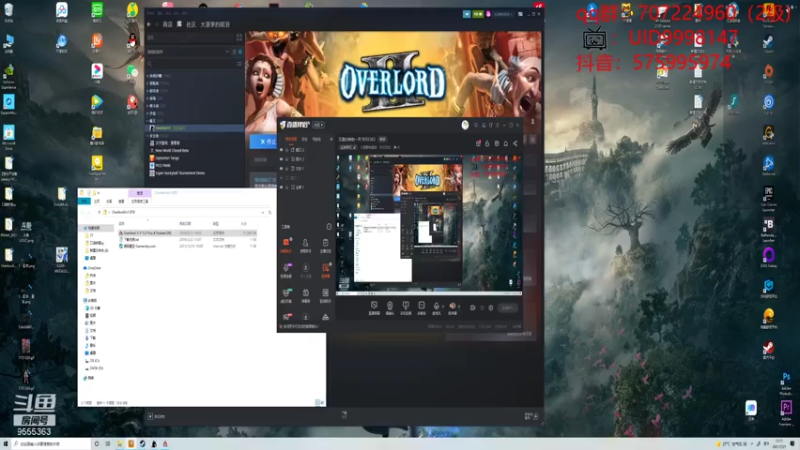Select Super Buckyball Tournament Demo in Steam

point(177,173)
